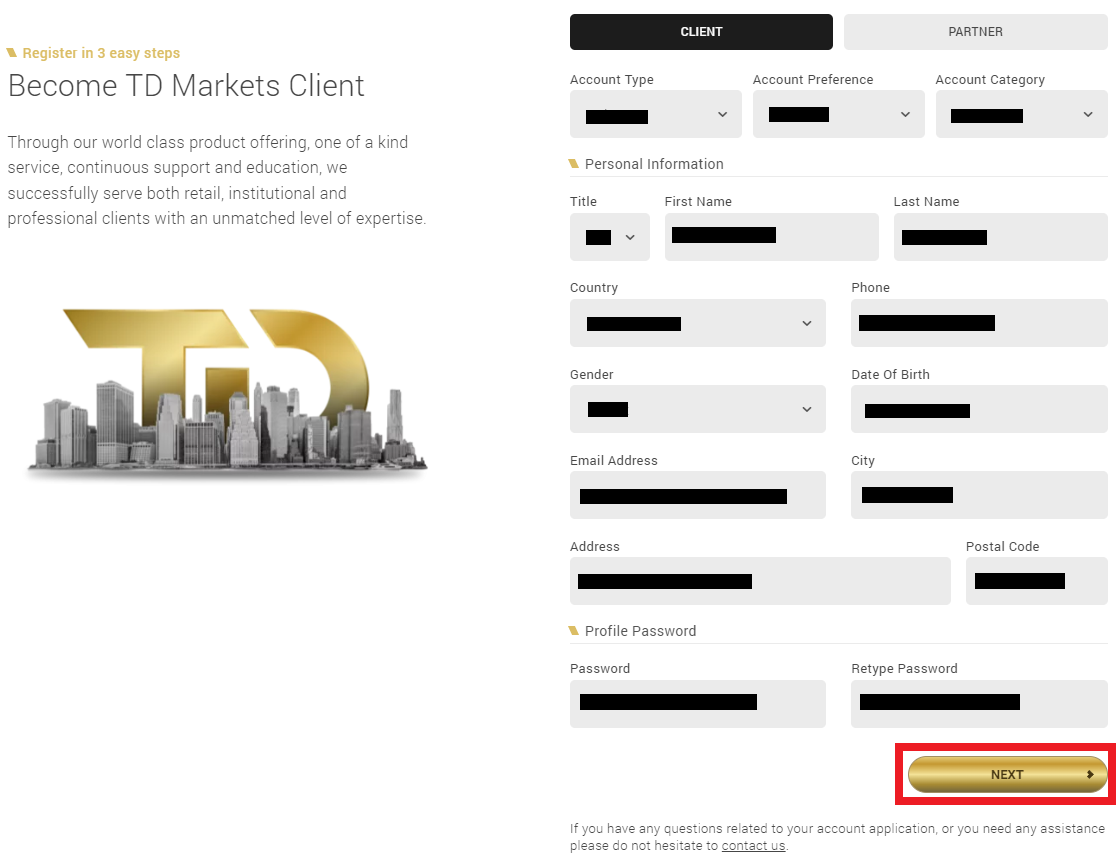Click the Date Of Birth field

(x=980, y=409)
